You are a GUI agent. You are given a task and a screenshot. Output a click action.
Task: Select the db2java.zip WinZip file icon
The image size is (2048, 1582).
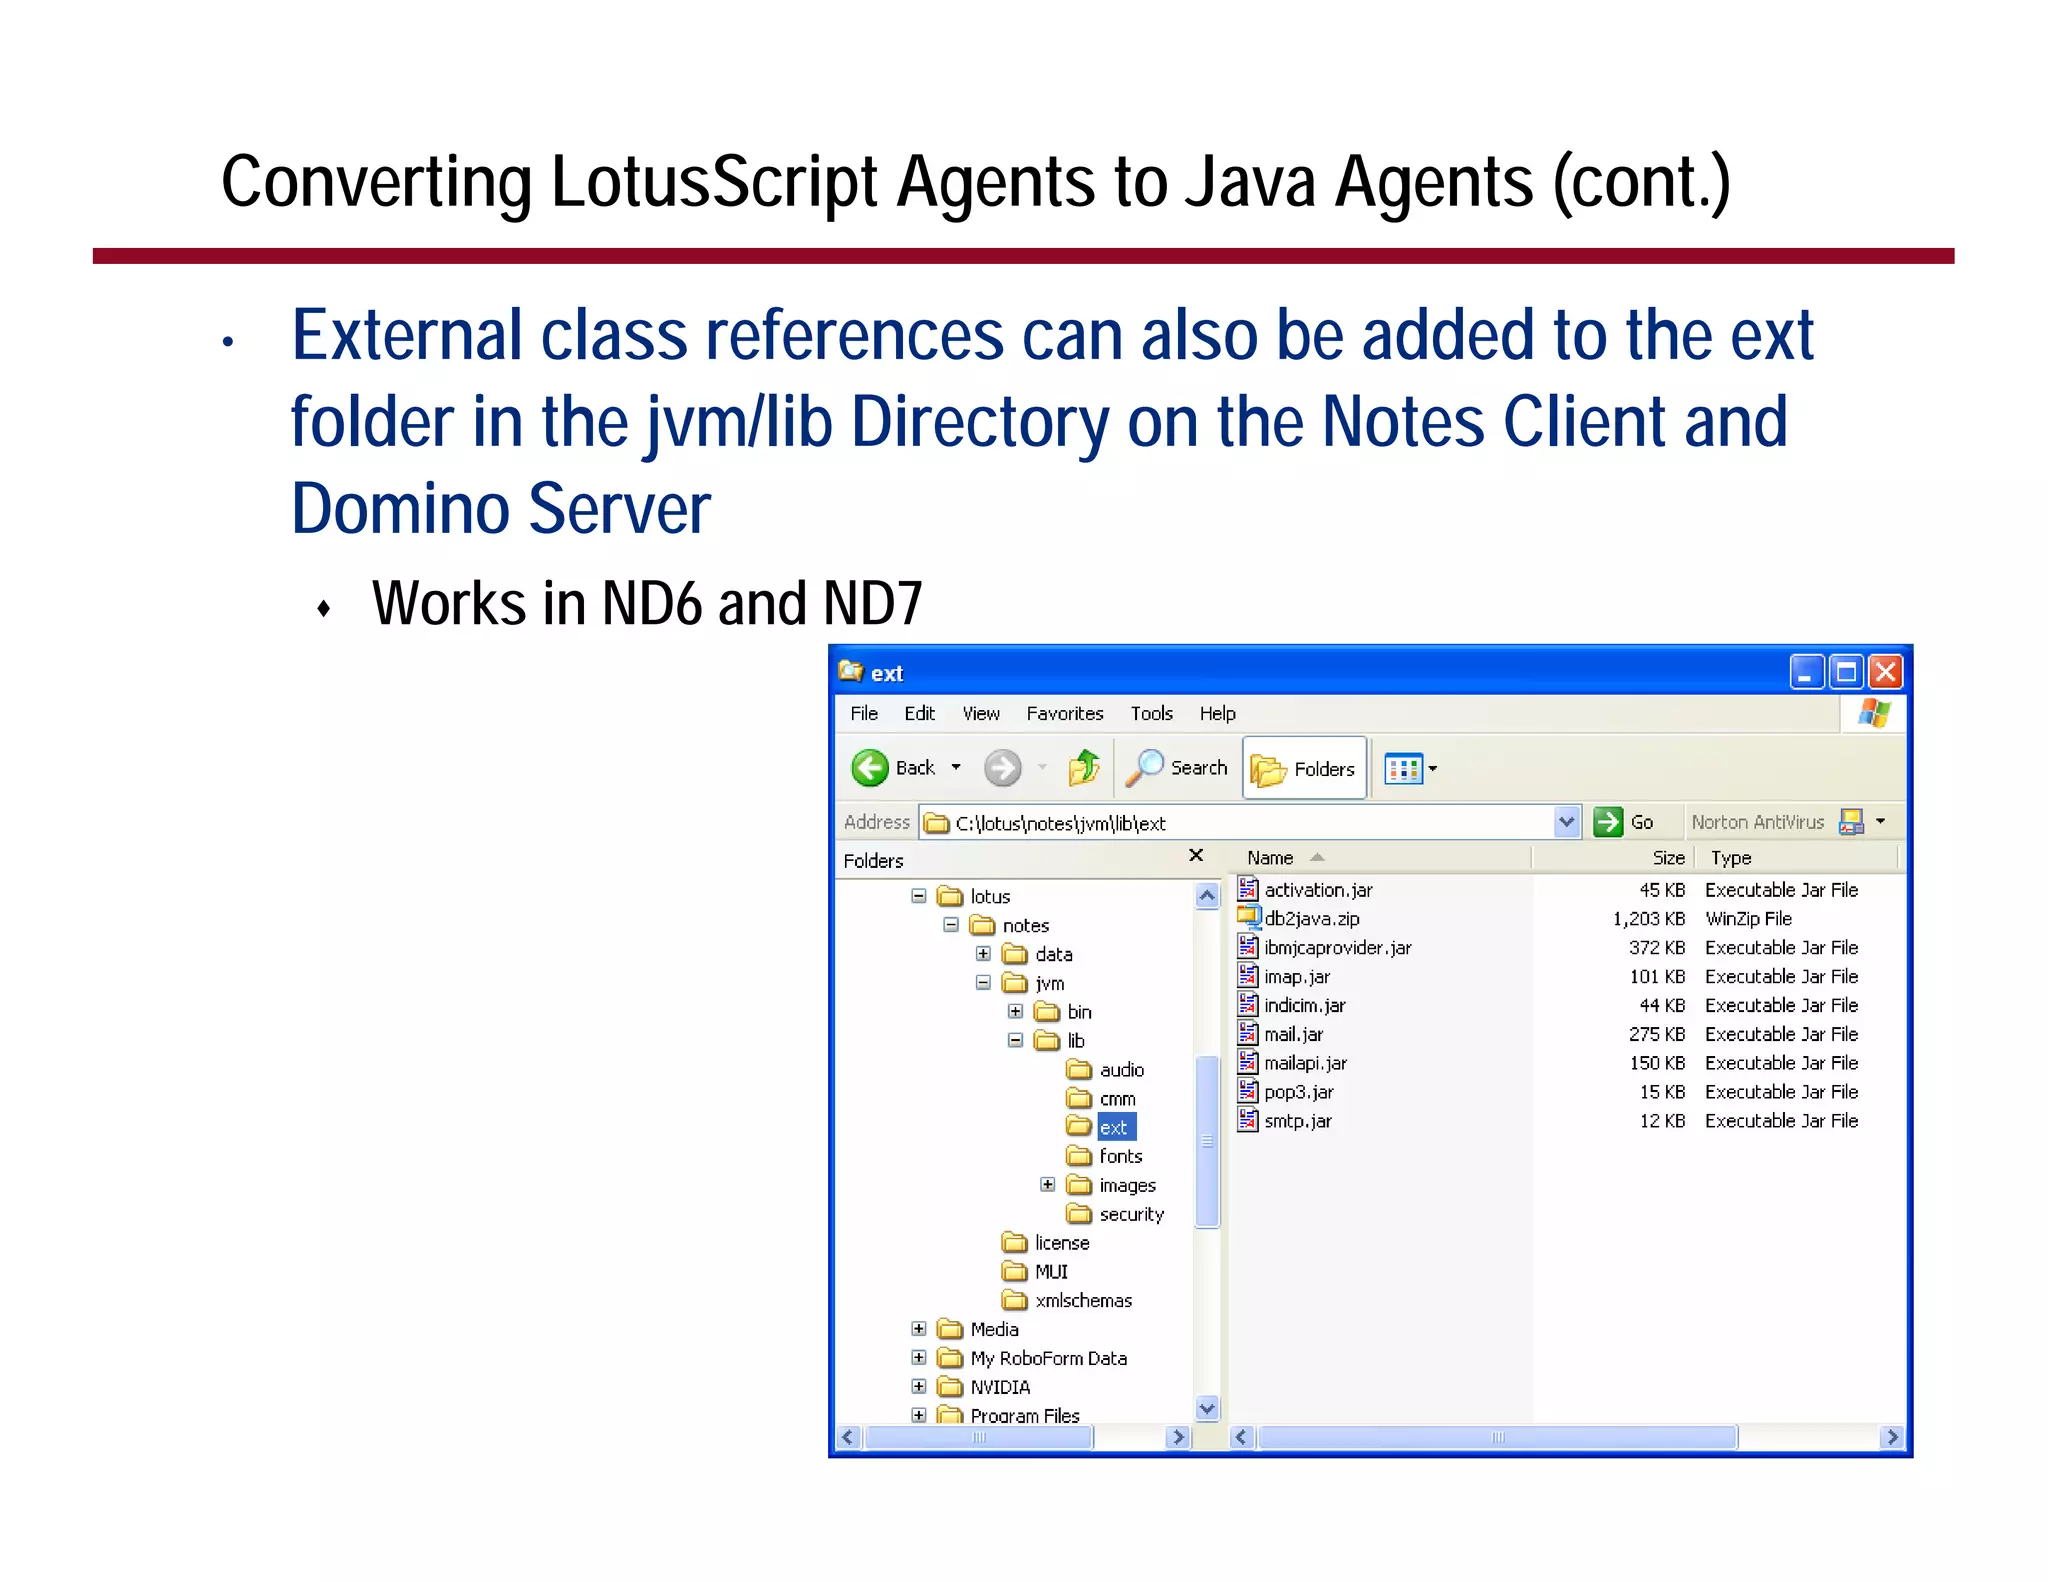point(1248,917)
